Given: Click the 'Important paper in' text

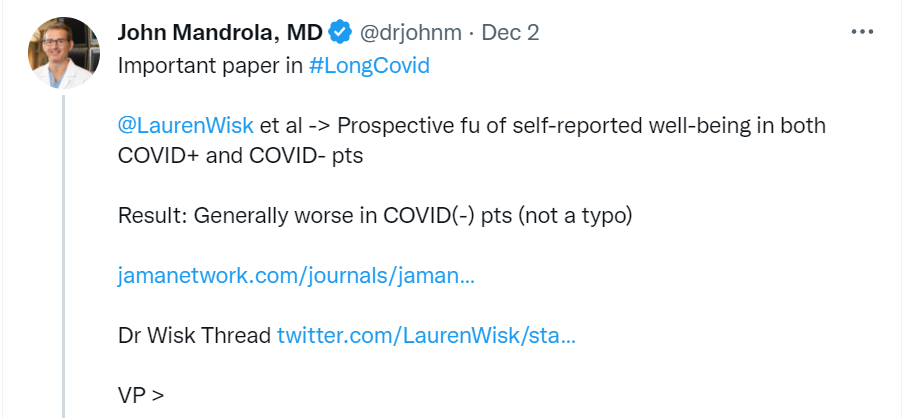Looking at the screenshot, I should pyautogui.click(x=211, y=66).
